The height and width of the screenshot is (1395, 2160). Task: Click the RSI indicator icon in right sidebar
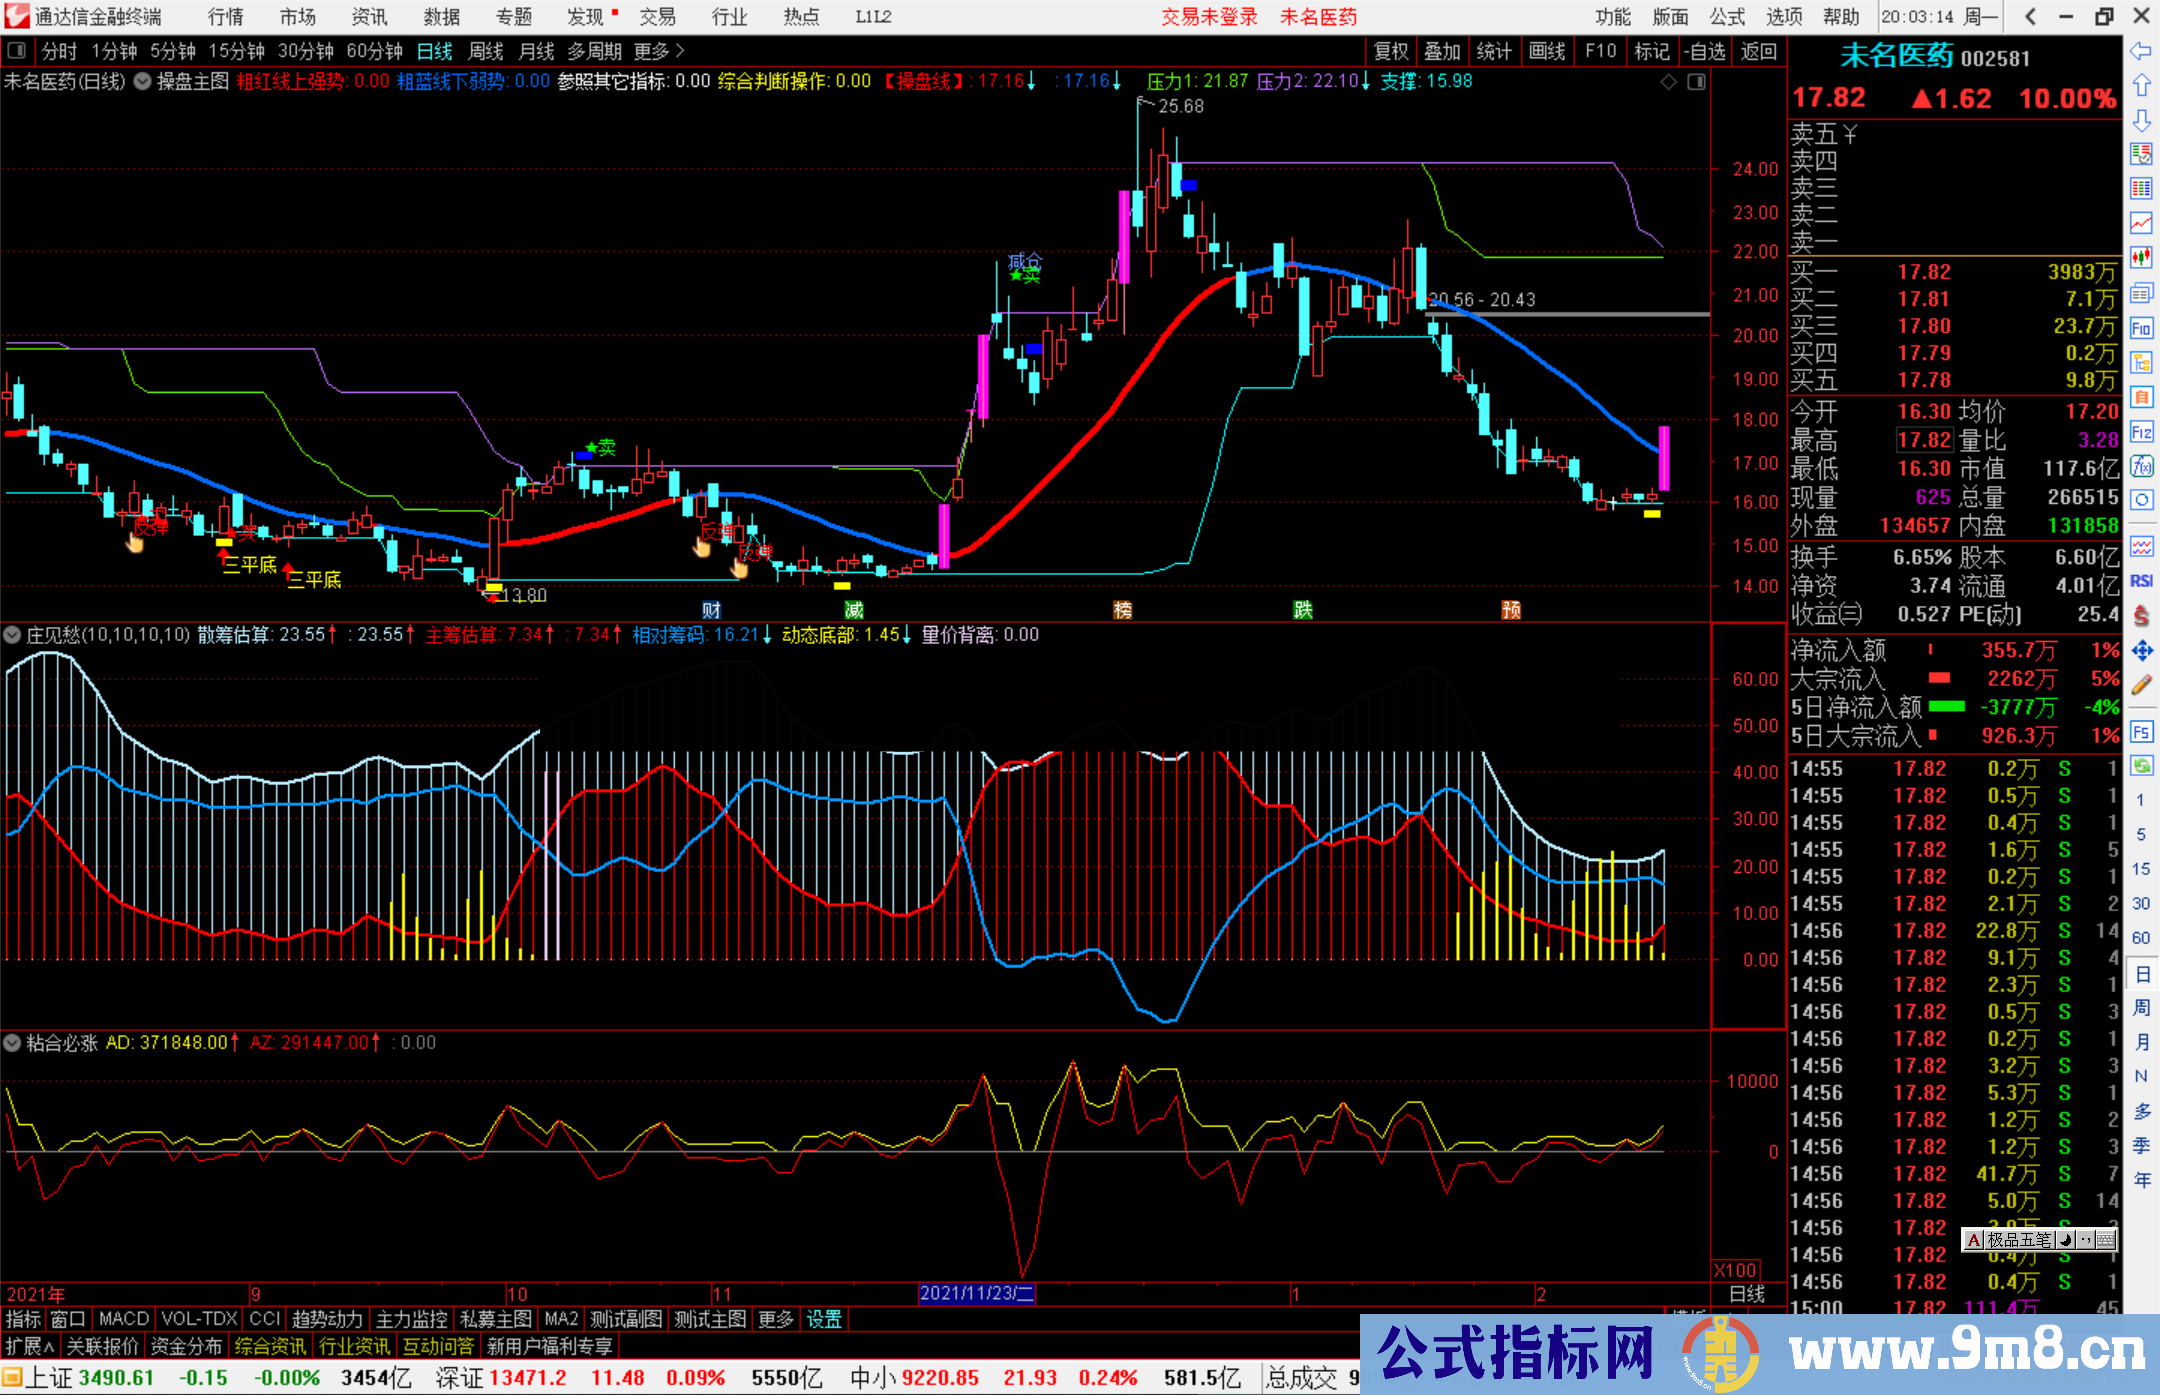[2141, 581]
